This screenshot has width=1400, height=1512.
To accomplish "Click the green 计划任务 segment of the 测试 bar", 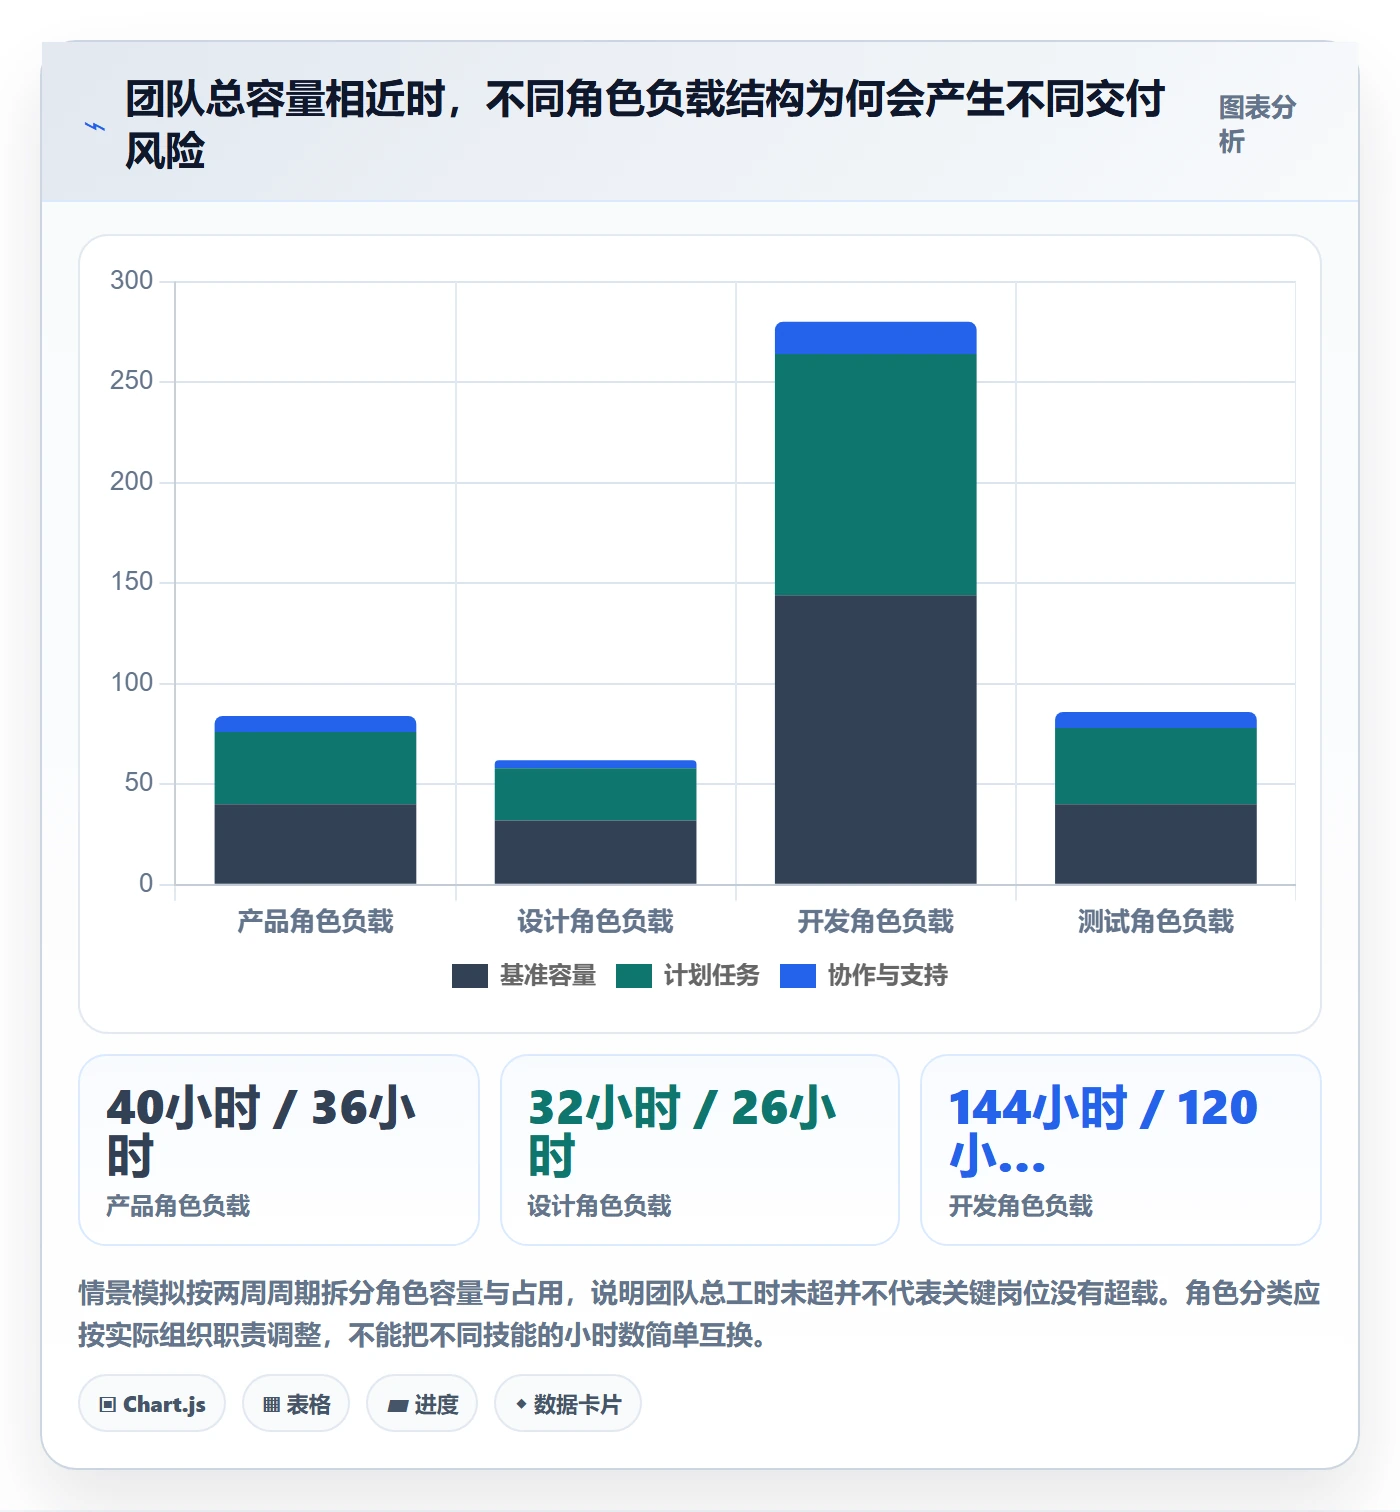I will (x=1155, y=766).
